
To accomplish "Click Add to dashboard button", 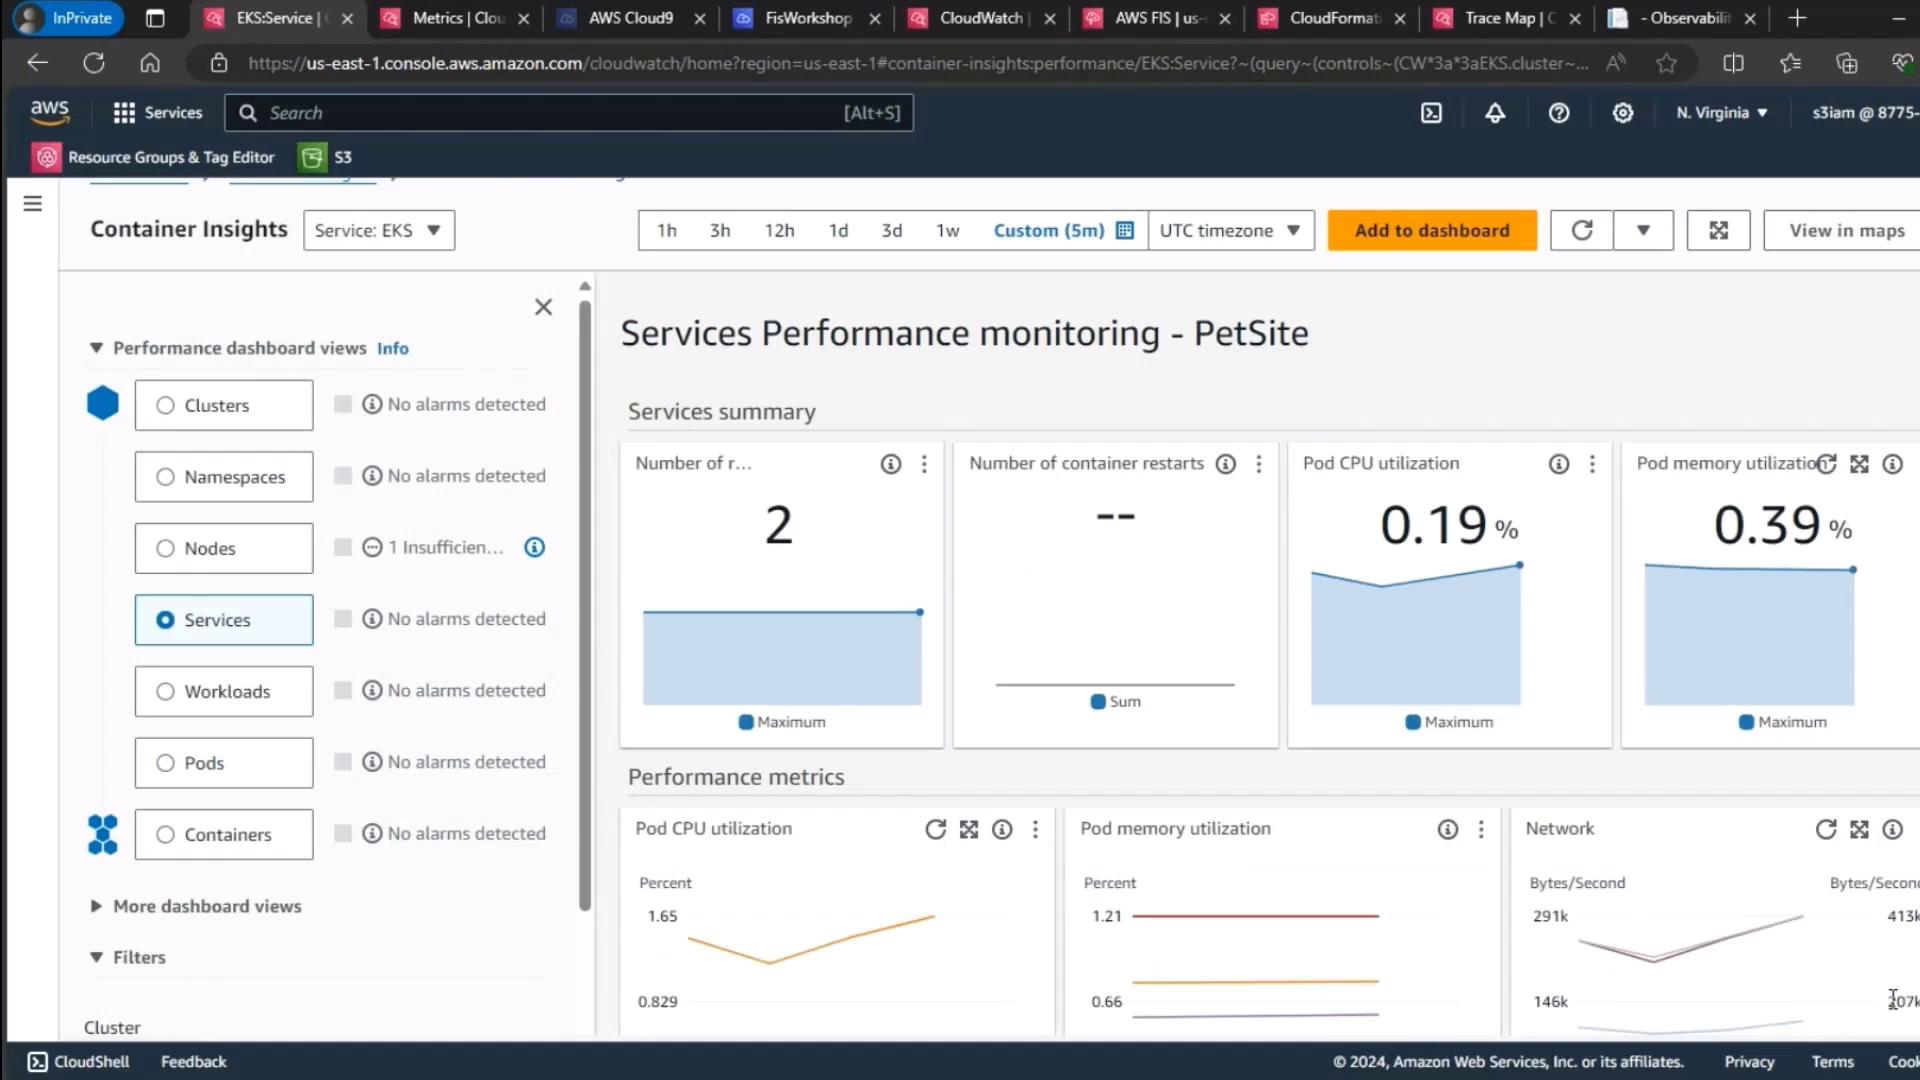I will tap(1432, 231).
